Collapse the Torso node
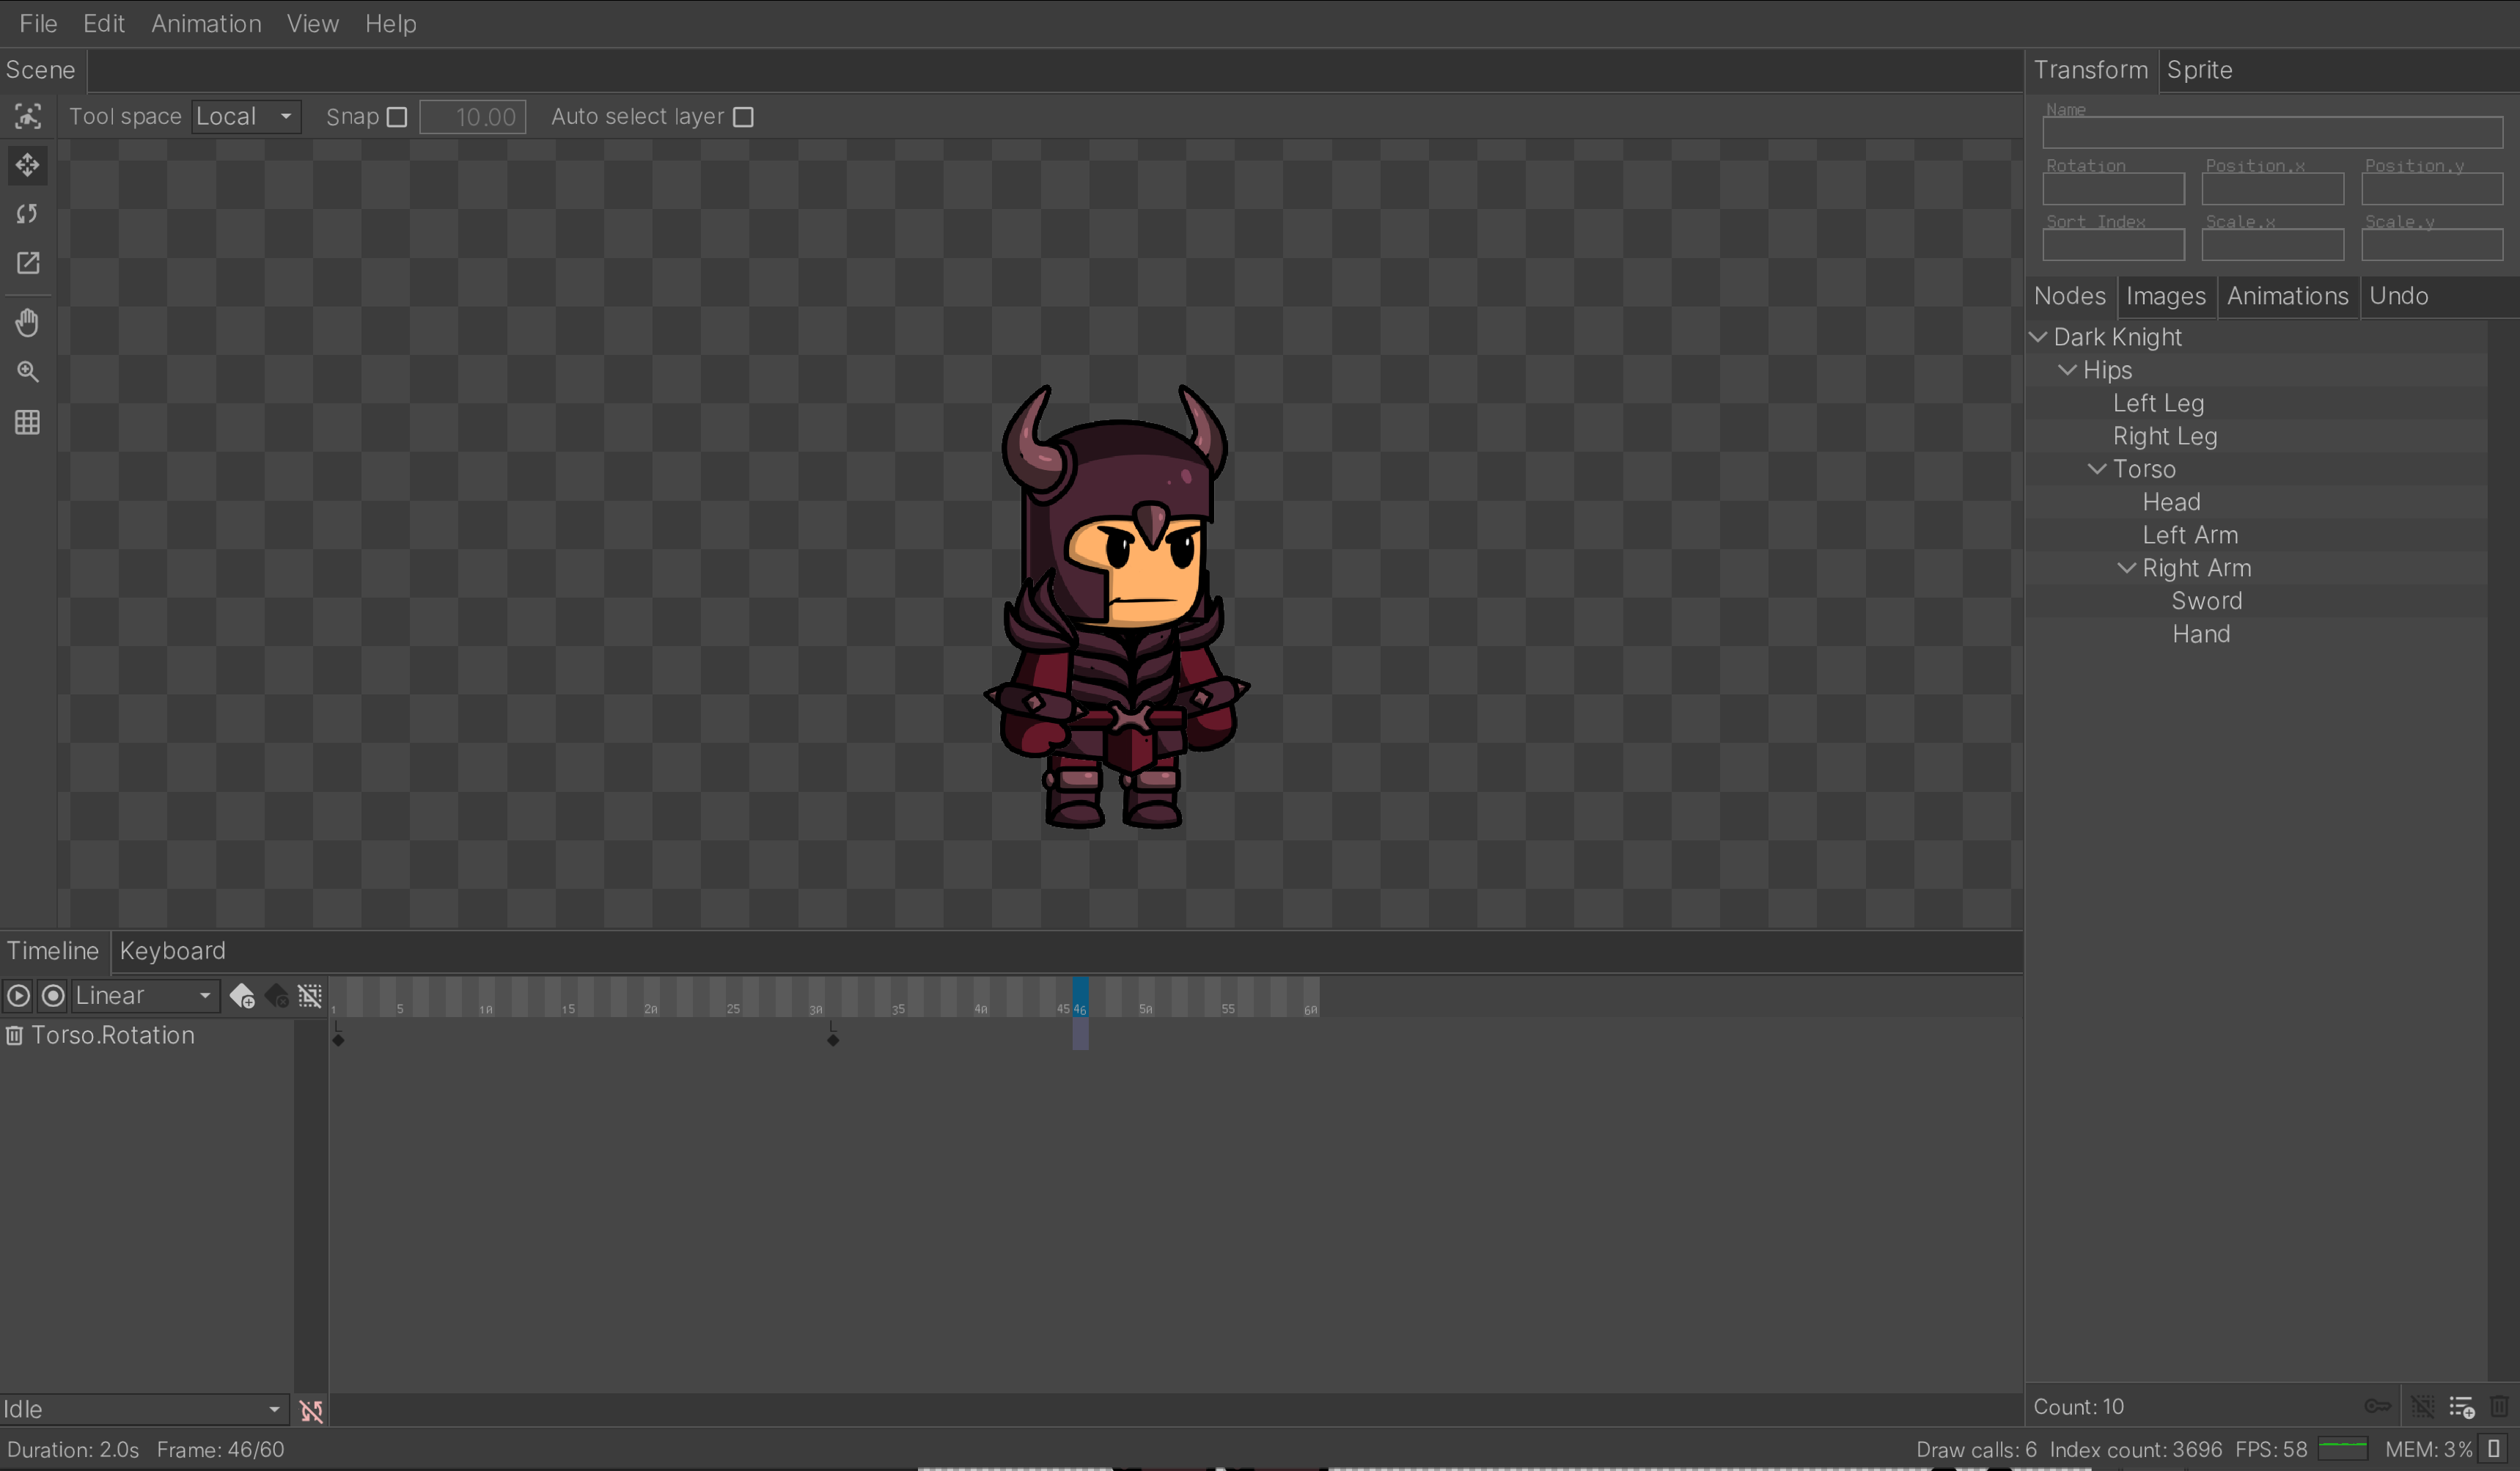This screenshot has height=1471, width=2520. pos(2097,469)
